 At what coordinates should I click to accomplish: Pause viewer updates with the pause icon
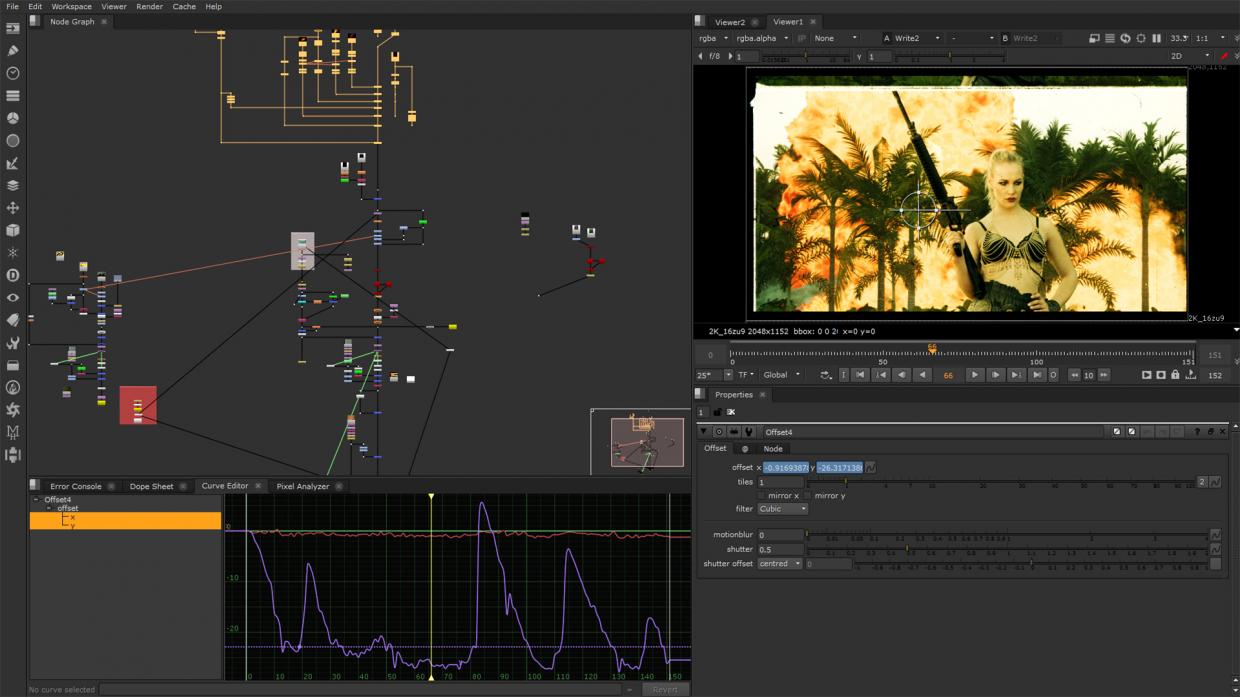(1157, 38)
